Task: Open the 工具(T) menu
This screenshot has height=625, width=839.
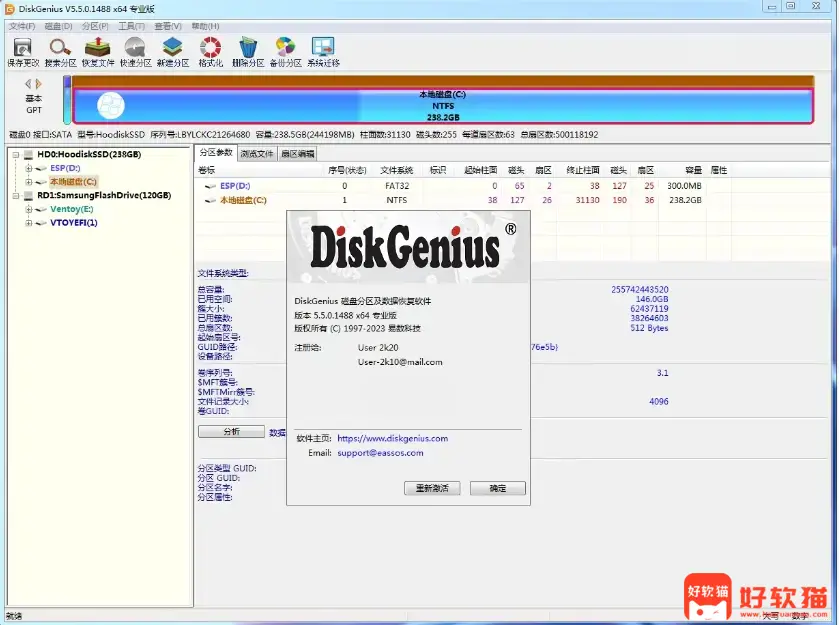Action: 132,26
